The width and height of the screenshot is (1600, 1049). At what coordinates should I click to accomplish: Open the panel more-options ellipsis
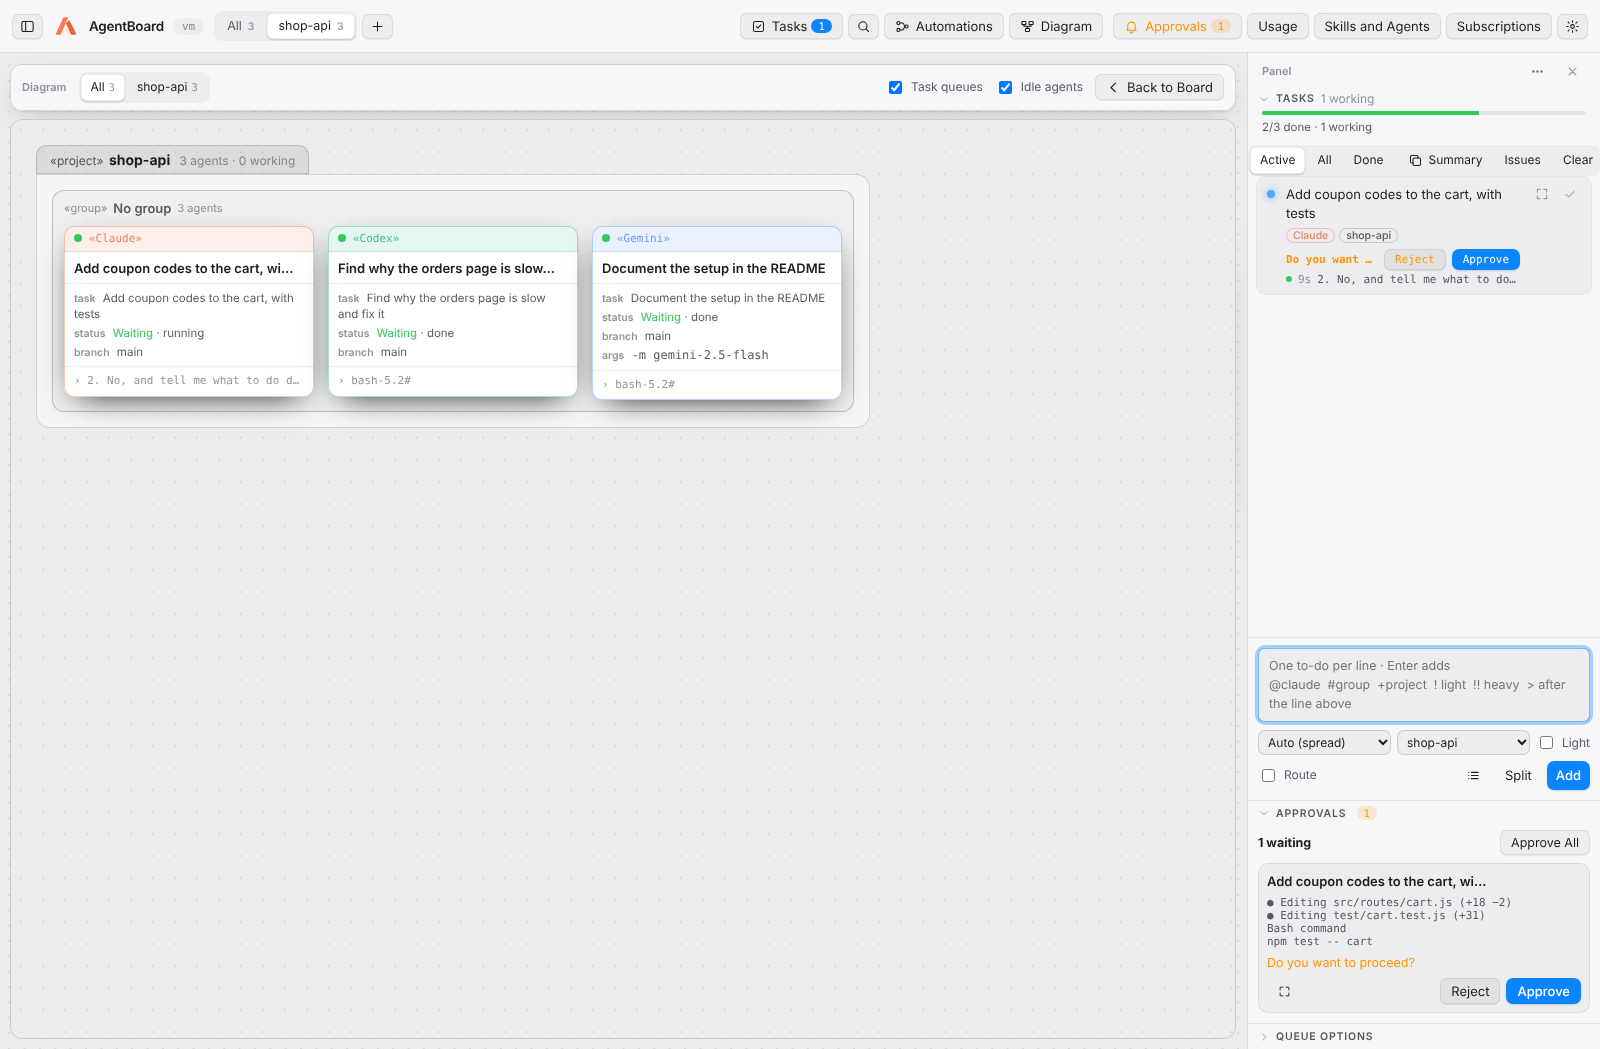point(1537,71)
